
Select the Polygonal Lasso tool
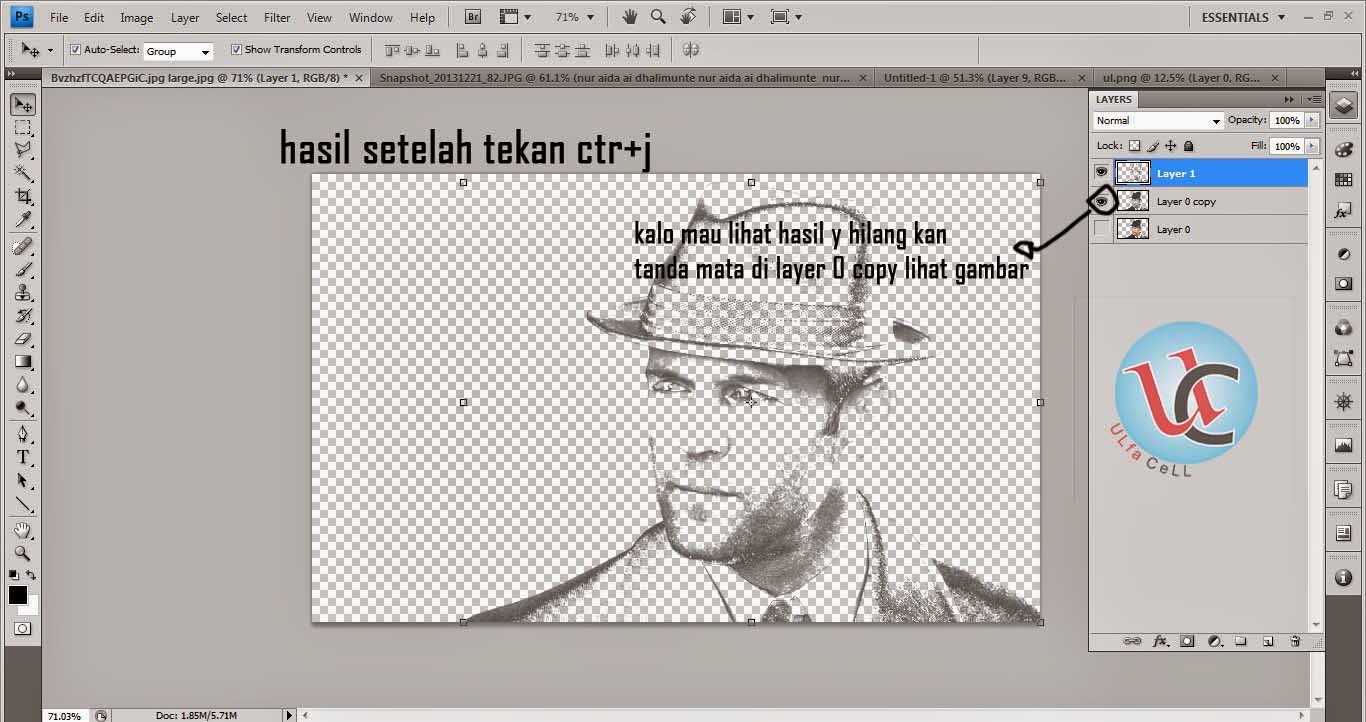click(23, 151)
